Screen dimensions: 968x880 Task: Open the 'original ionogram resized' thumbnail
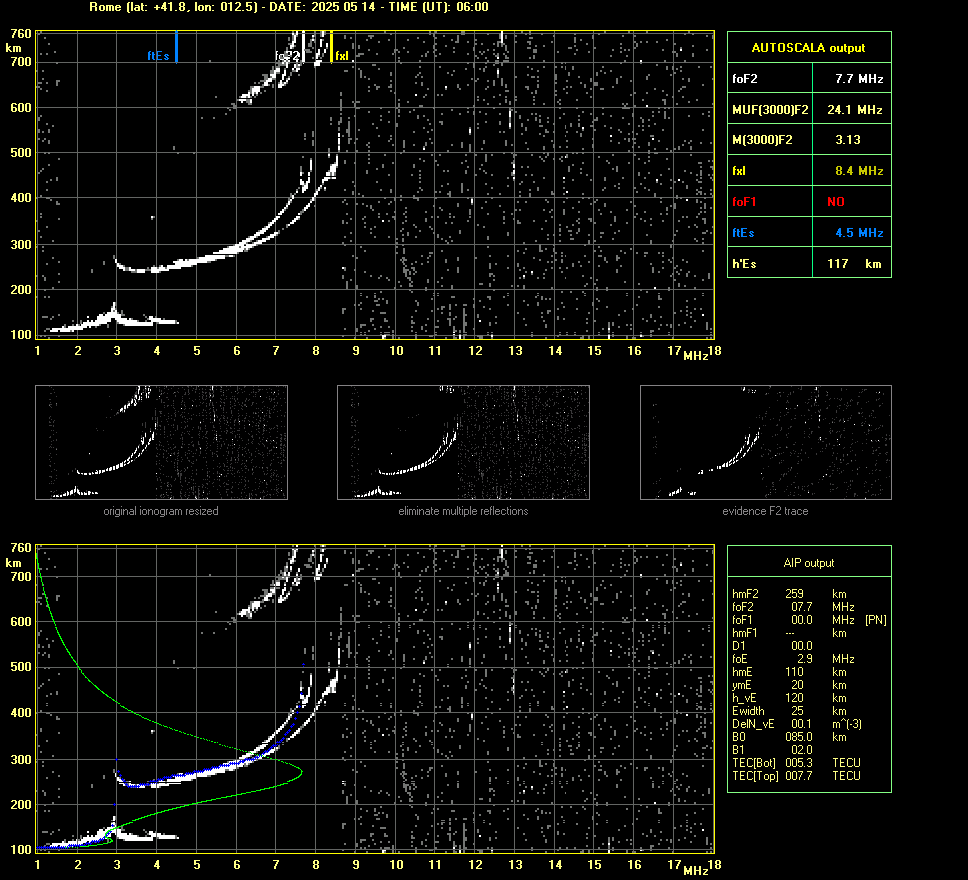coord(161,442)
